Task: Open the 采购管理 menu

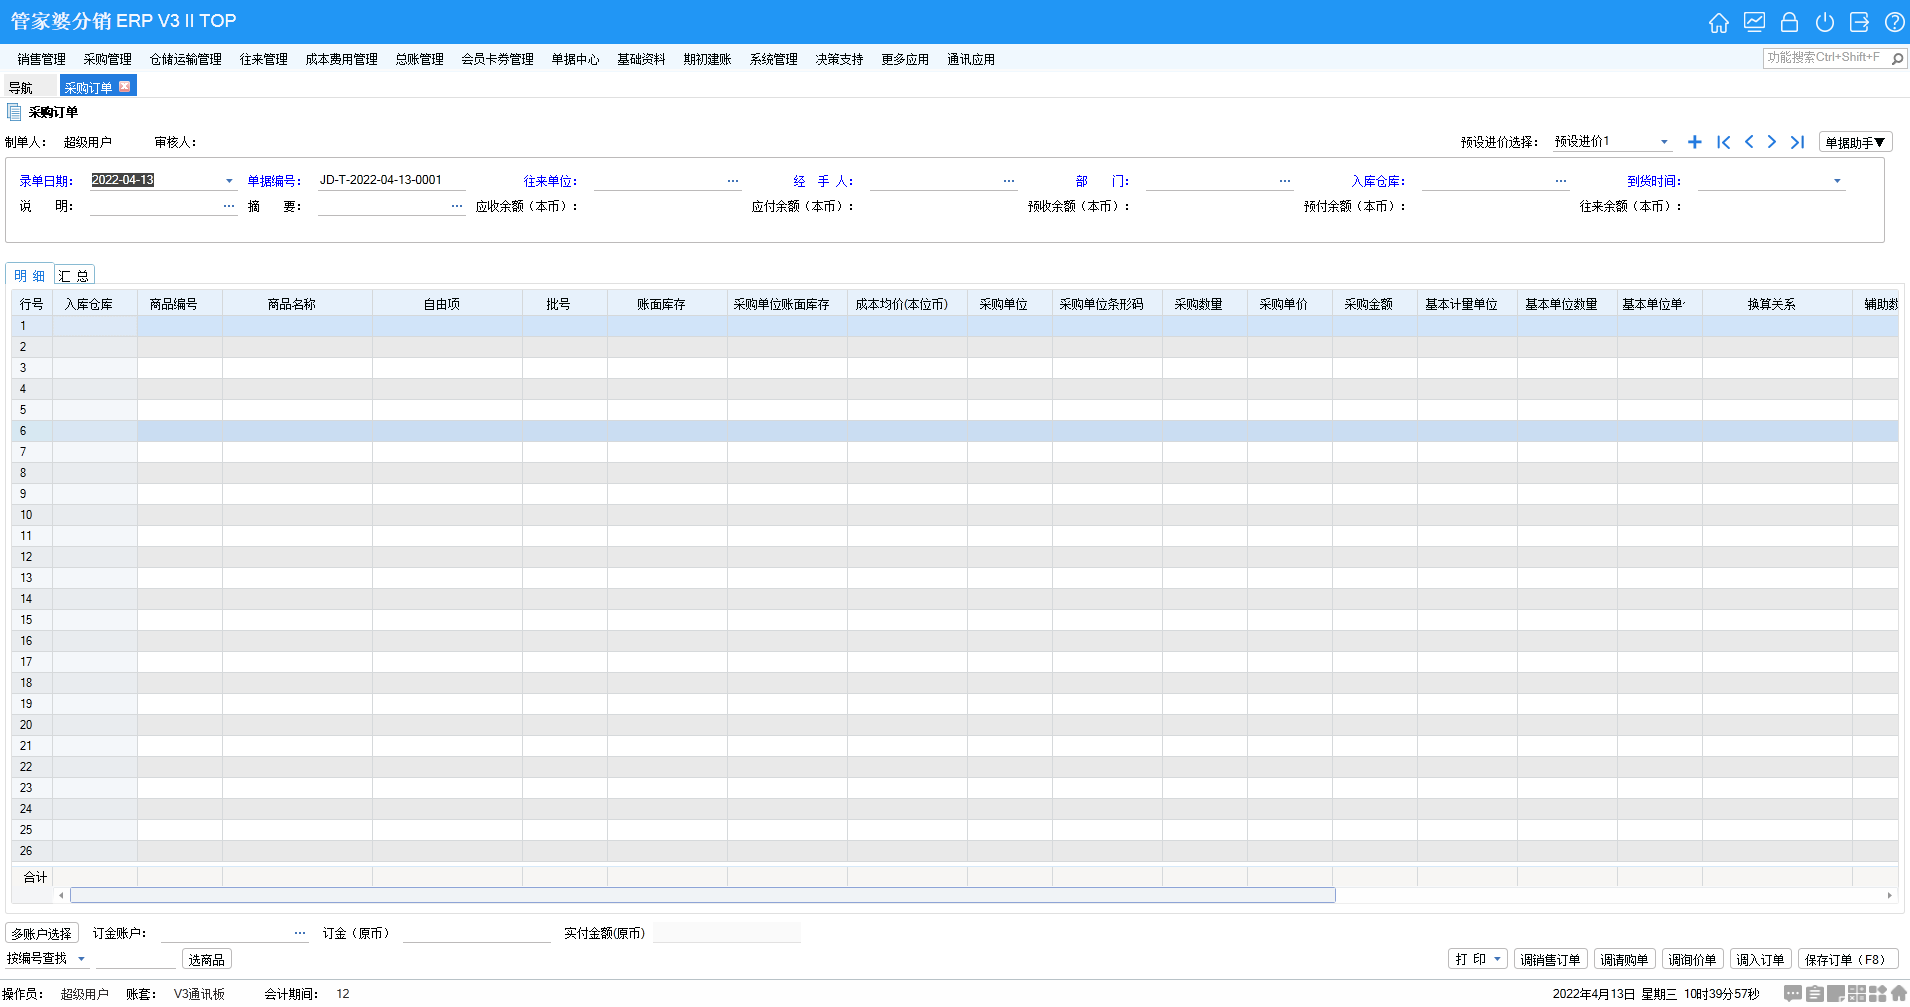Action: [x=107, y=59]
